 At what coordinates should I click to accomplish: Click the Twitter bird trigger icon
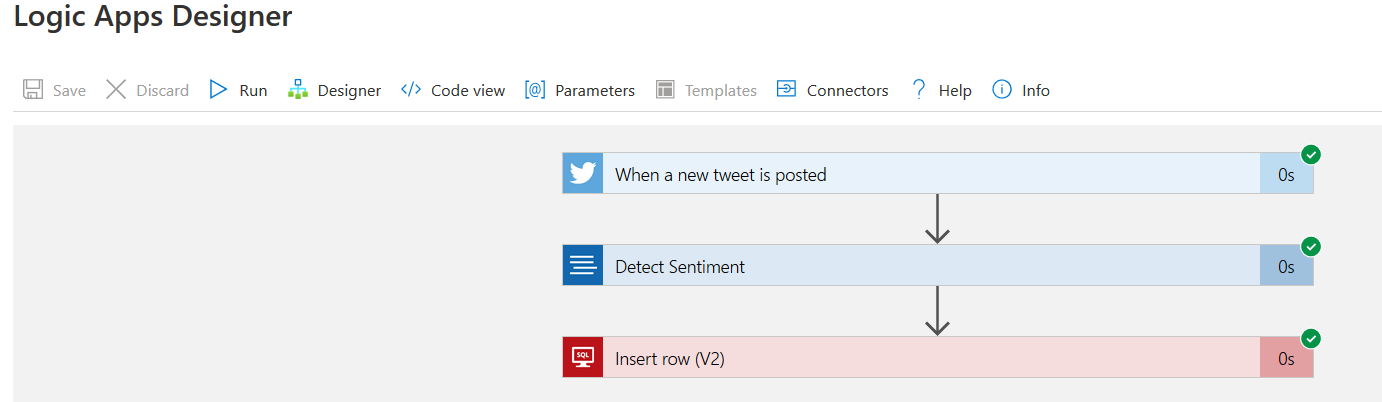pyautogui.click(x=583, y=174)
